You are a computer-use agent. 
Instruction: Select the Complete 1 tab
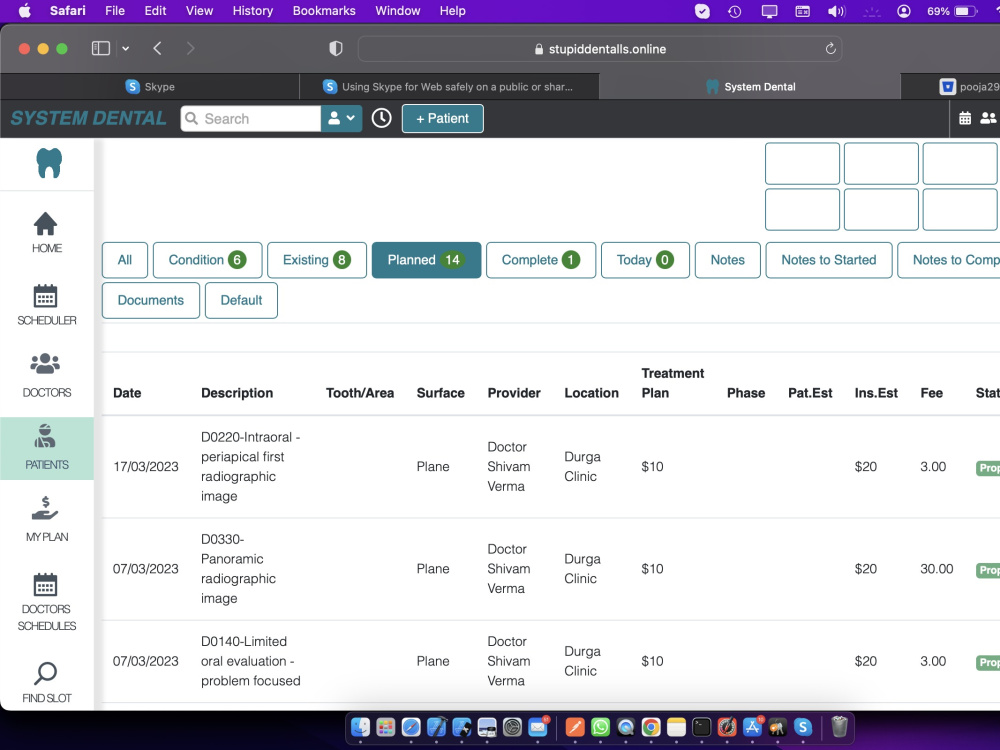[x=541, y=260]
